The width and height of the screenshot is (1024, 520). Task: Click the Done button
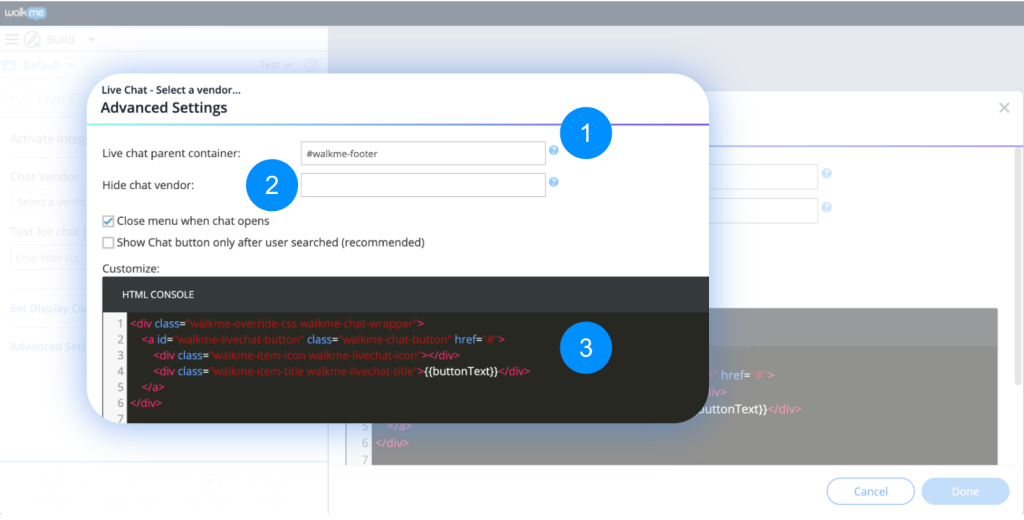(x=965, y=491)
